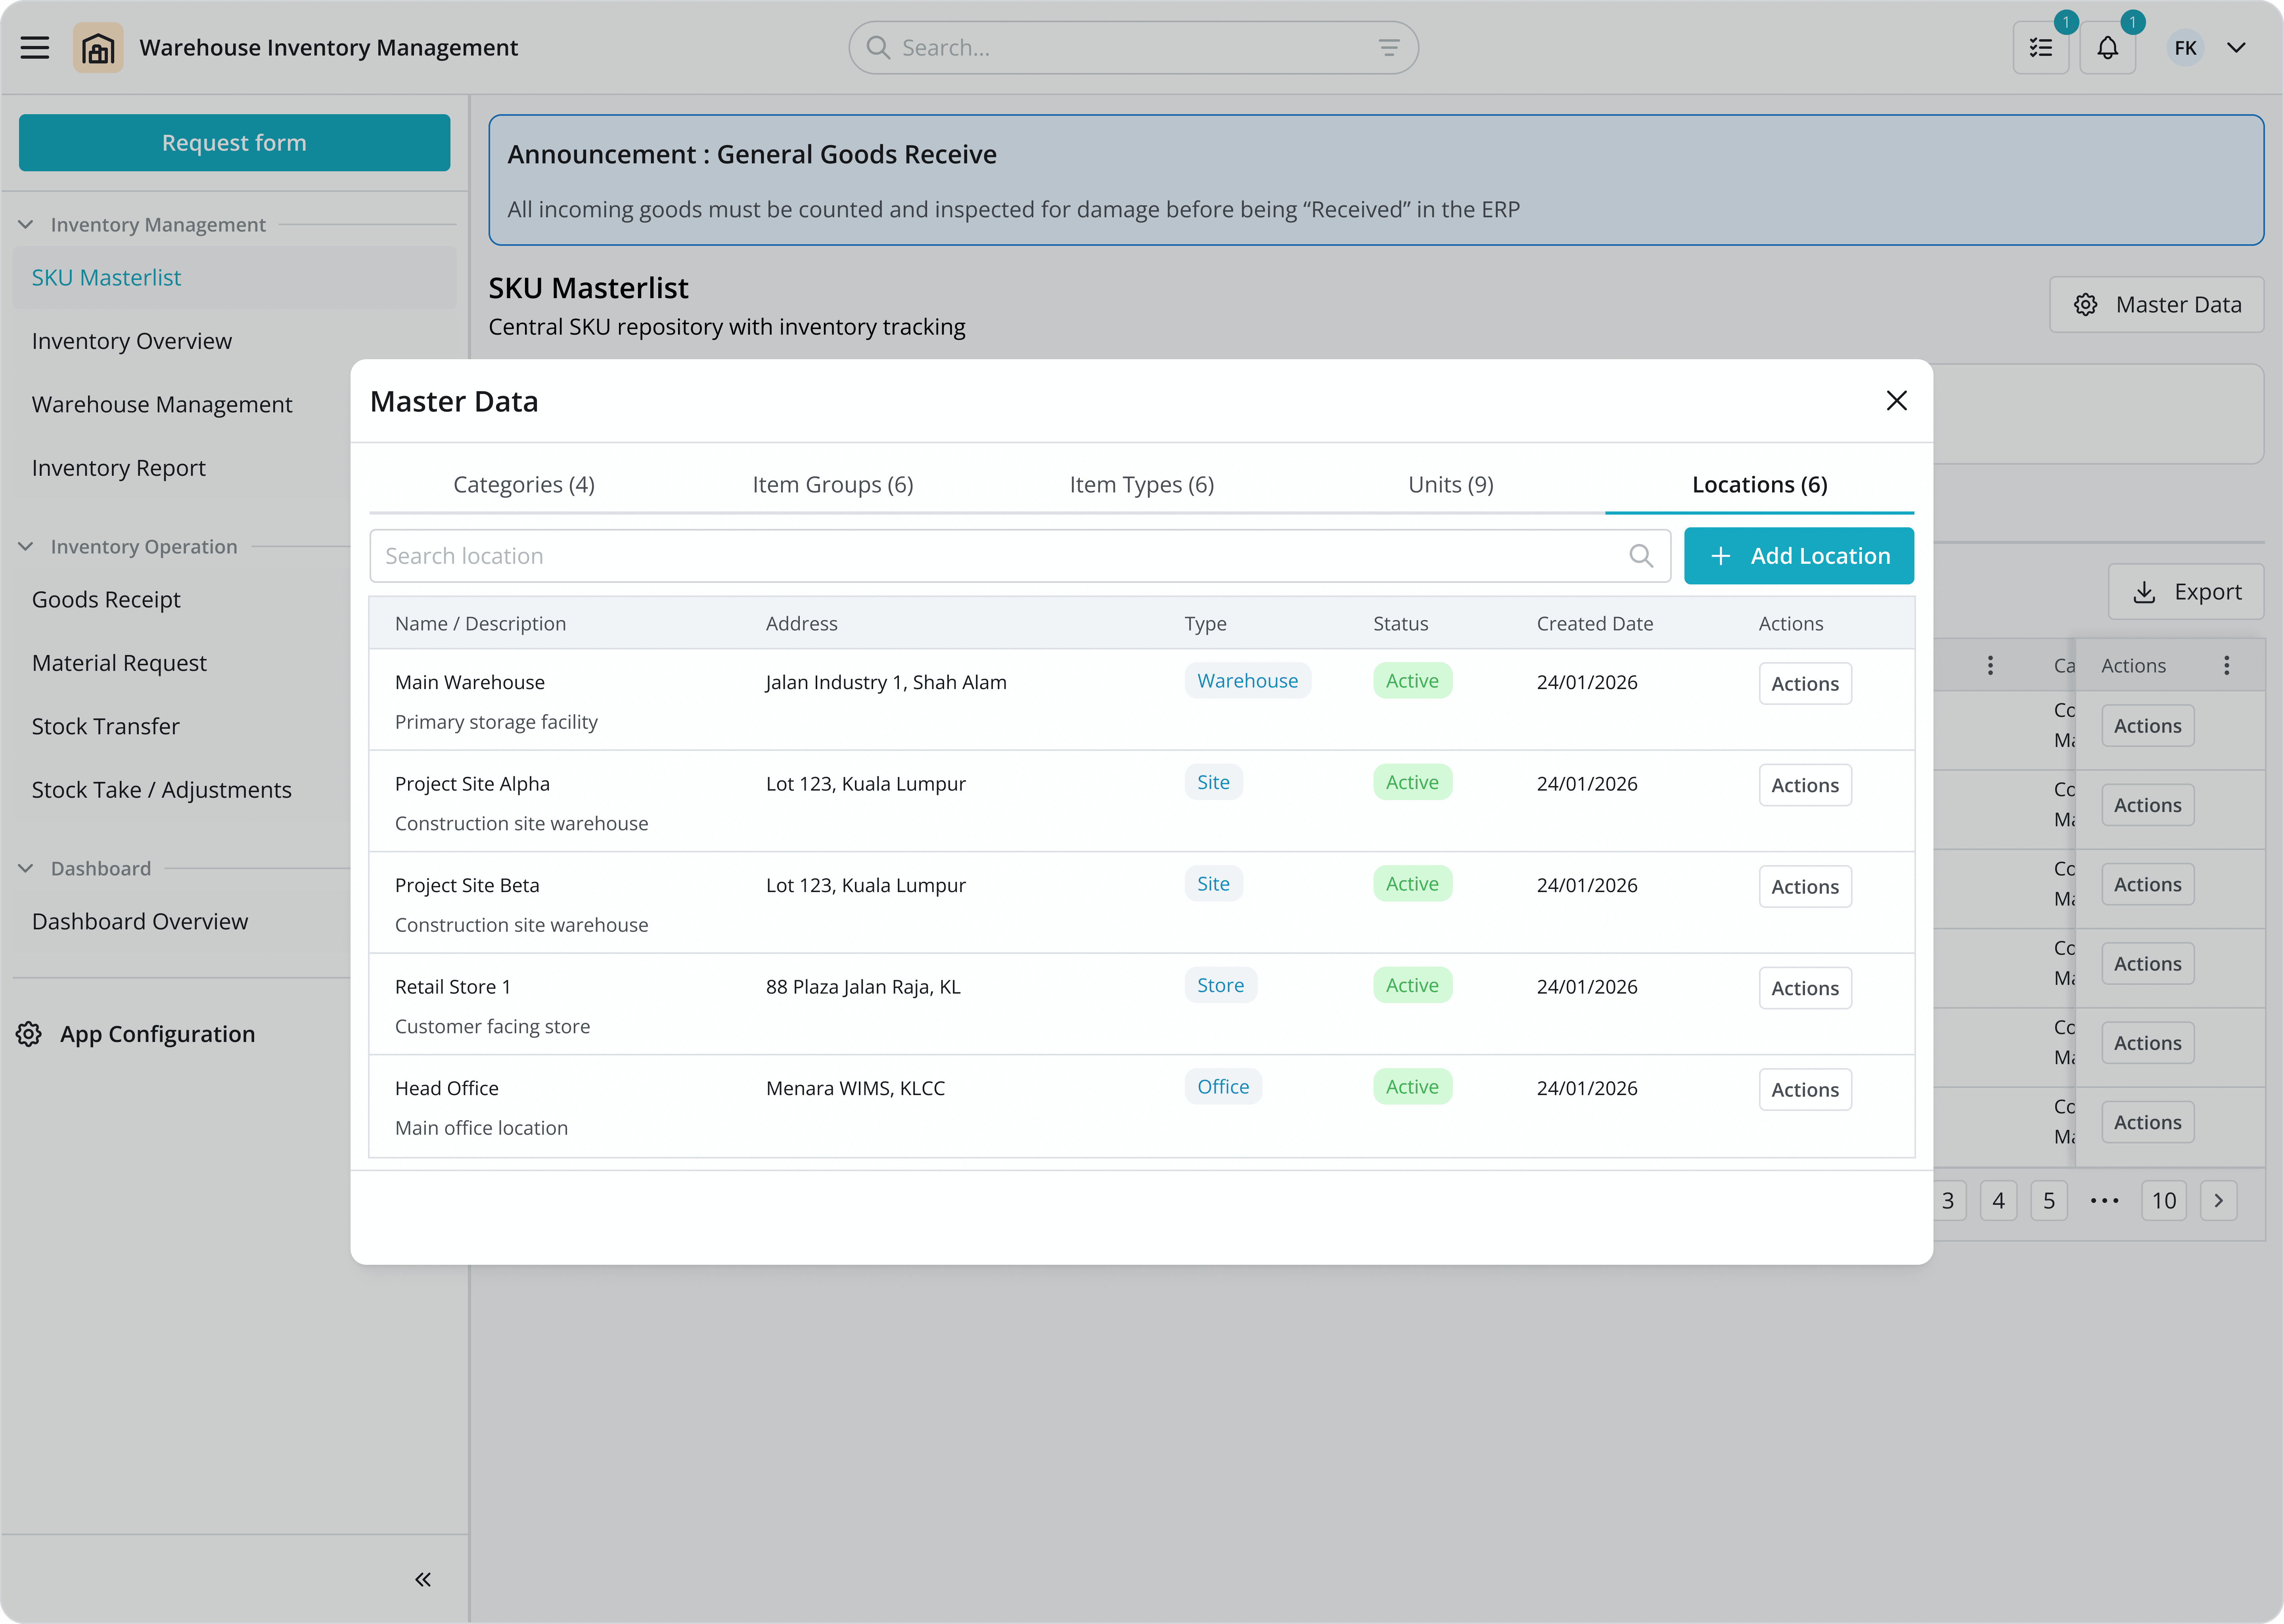Click the warehouse logo icon
The image size is (2284, 1624).
click(x=98, y=48)
